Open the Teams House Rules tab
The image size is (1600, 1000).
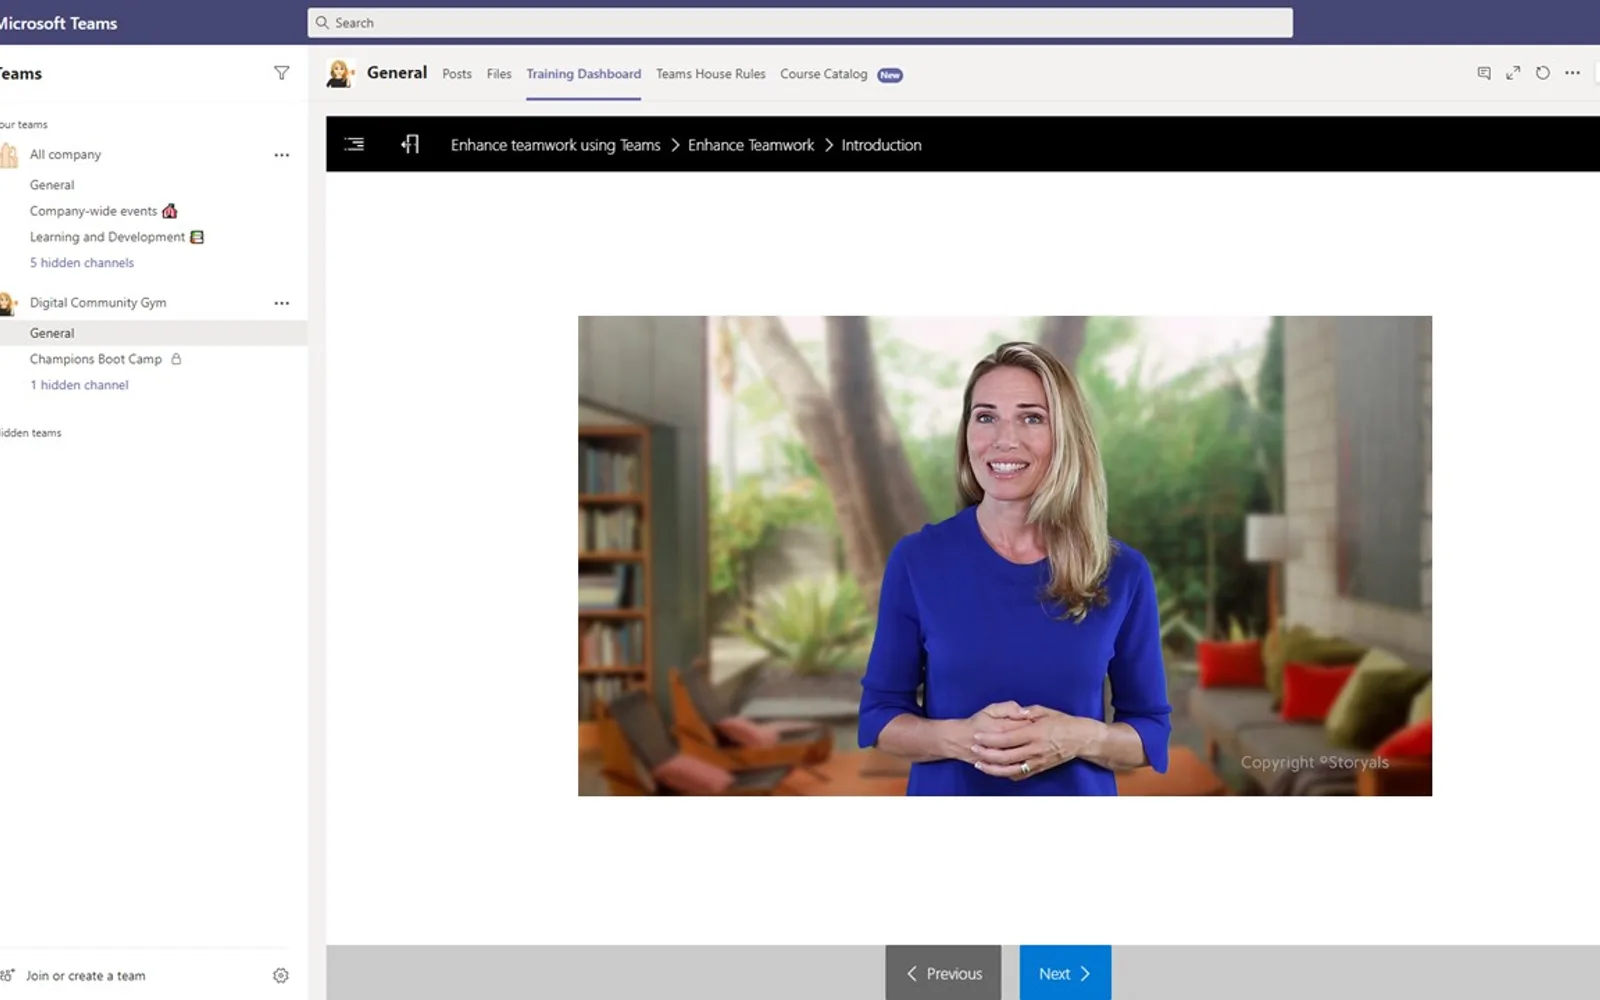pos(711,74)
